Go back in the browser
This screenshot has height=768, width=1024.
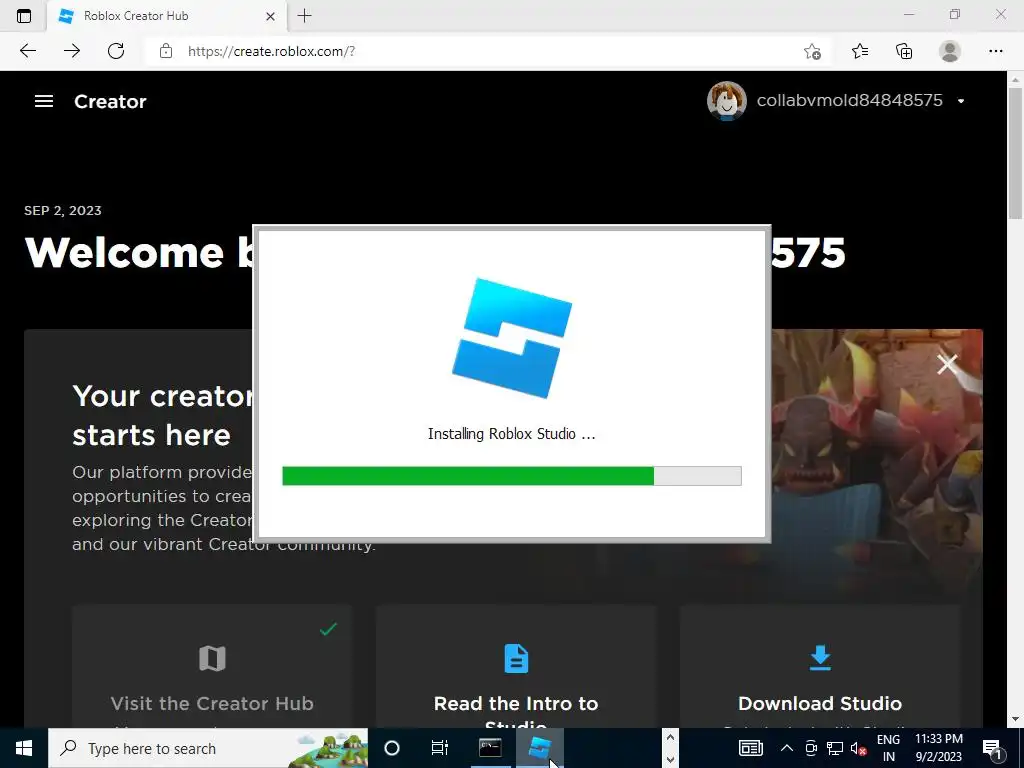click(27, 51)
